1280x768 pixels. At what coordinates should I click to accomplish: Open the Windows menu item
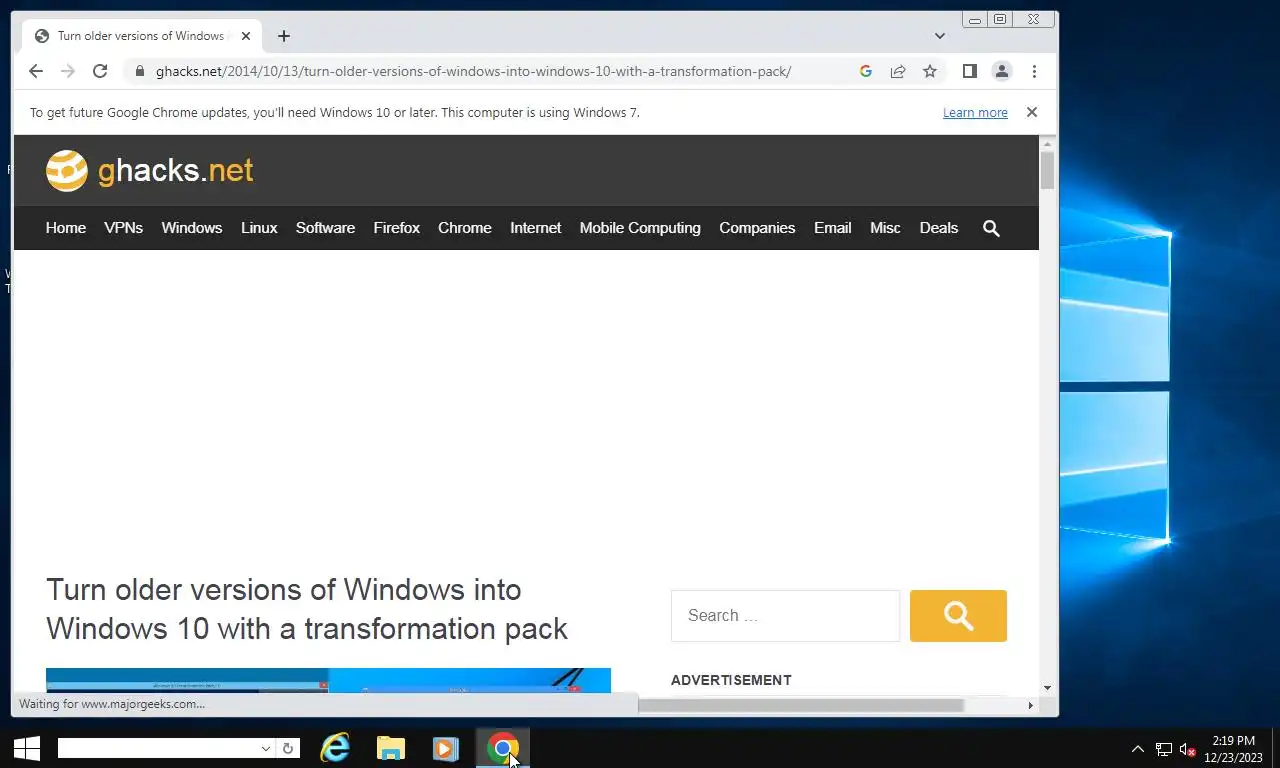click(192, 228)
